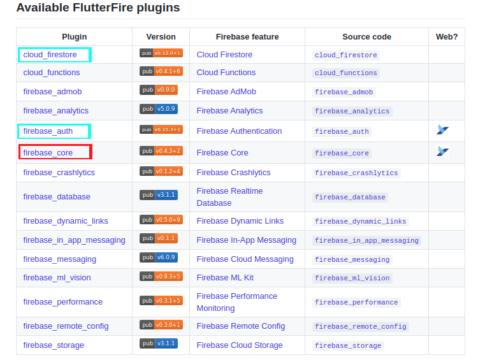Viewport: 485px width, 360px height.
Task: Open firebase_analytics pub v5.0.9 badge
Action: pyautogui.click(x=159, y=109)
